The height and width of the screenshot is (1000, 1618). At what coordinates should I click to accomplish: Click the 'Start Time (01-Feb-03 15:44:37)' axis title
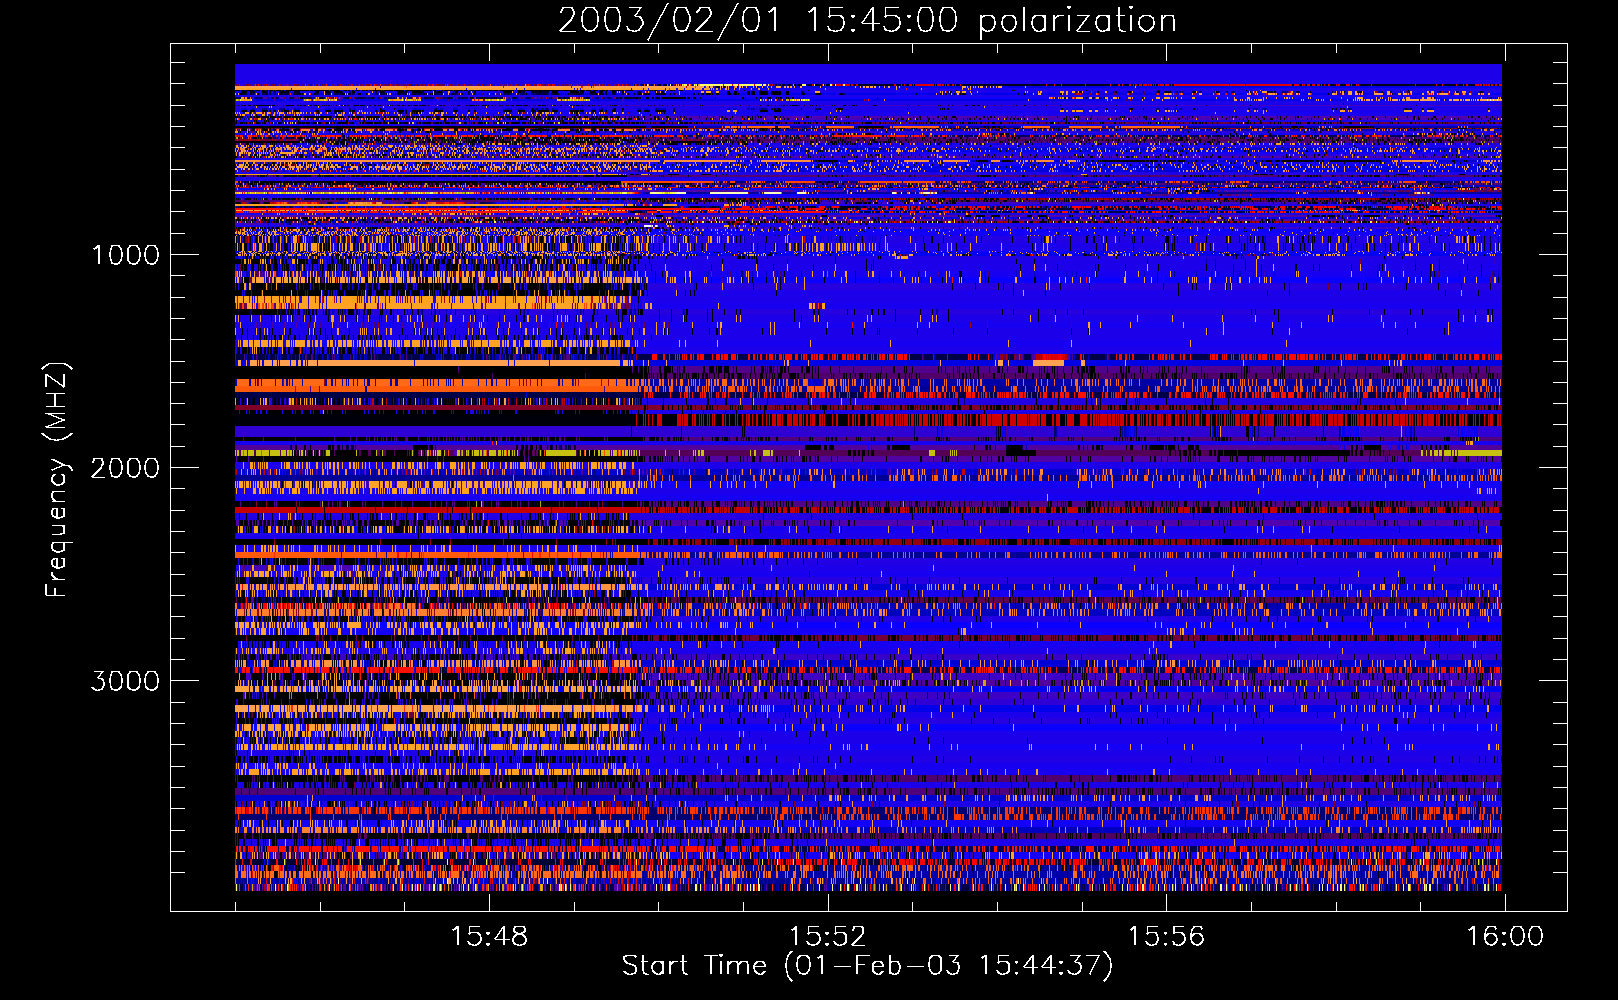pos(867,966)
